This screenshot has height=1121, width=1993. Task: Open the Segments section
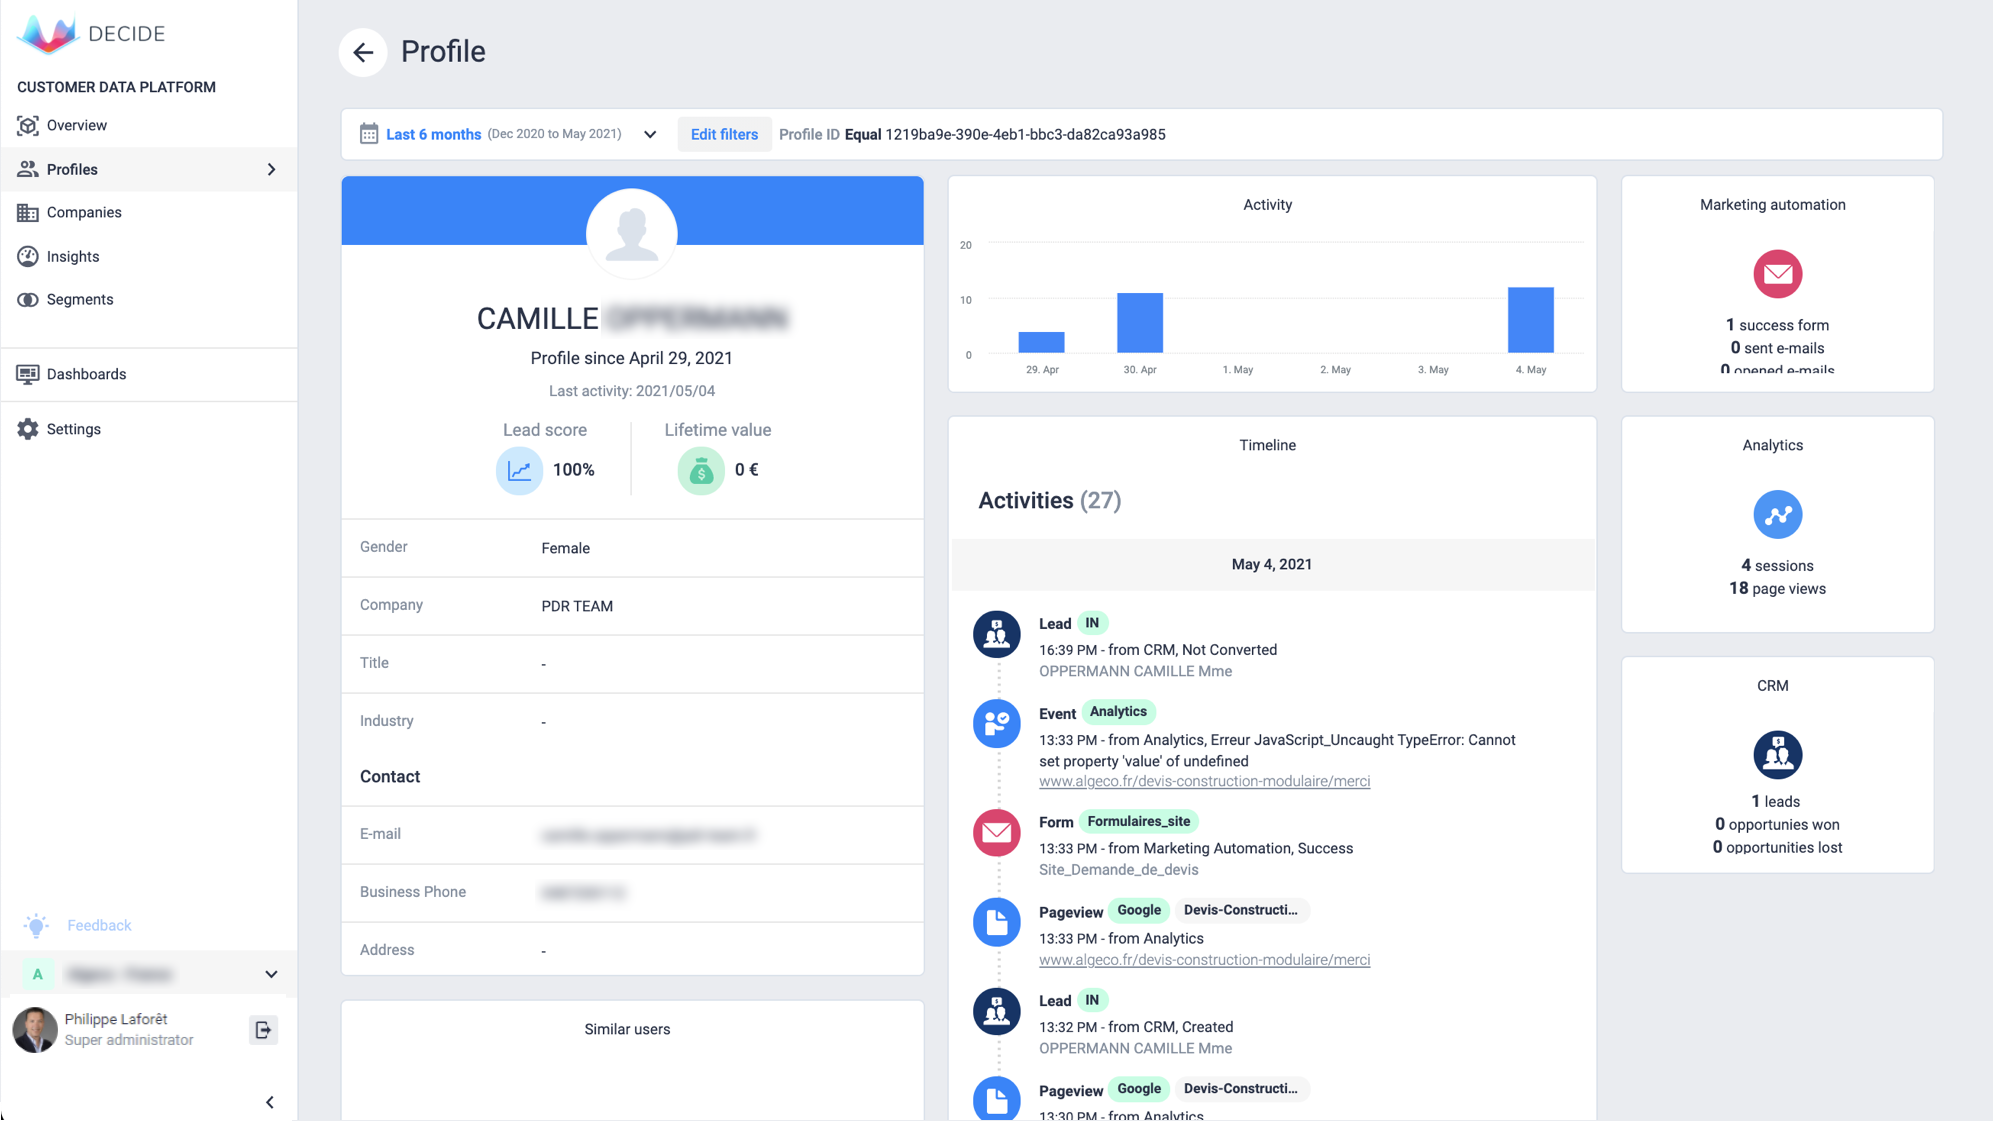point(79,299)
